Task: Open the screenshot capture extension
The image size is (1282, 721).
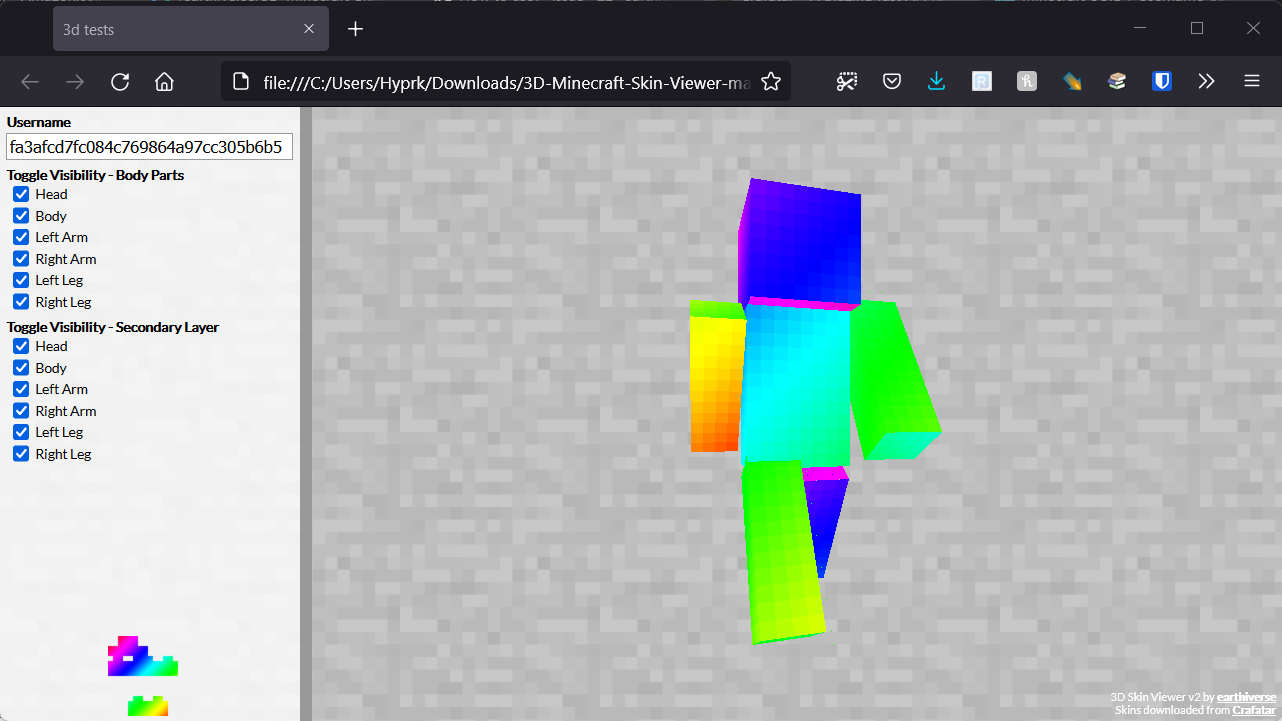Action: point(847,81)
